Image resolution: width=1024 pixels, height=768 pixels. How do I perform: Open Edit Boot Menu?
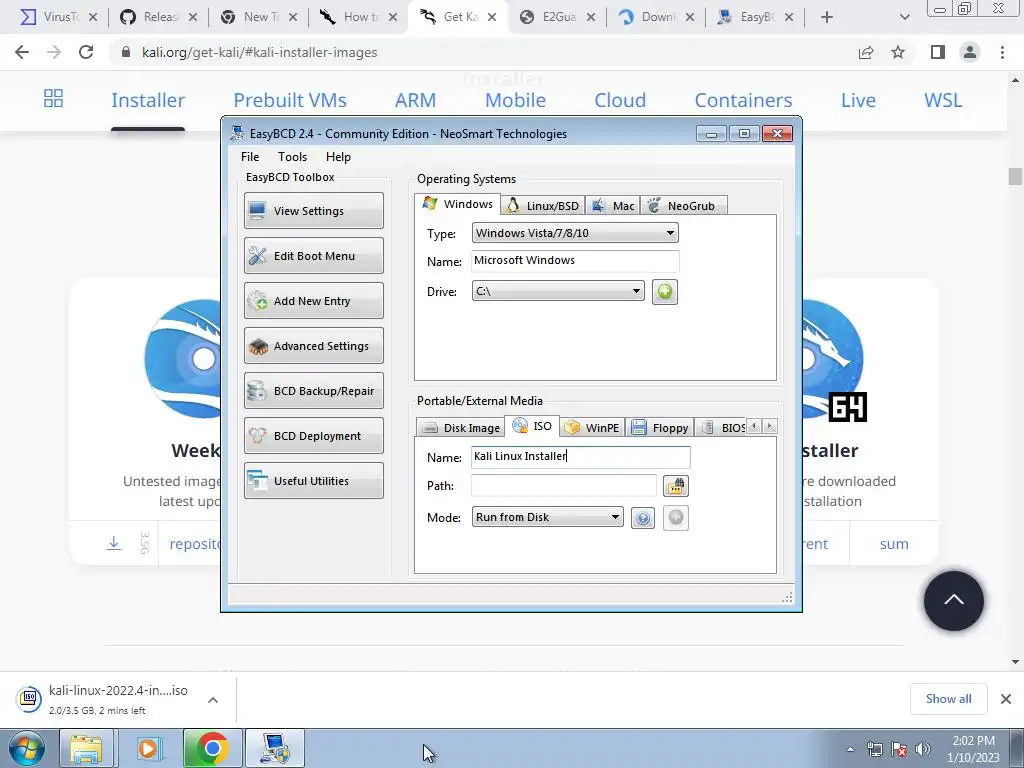pyautogui.click(x=313, y=255)
